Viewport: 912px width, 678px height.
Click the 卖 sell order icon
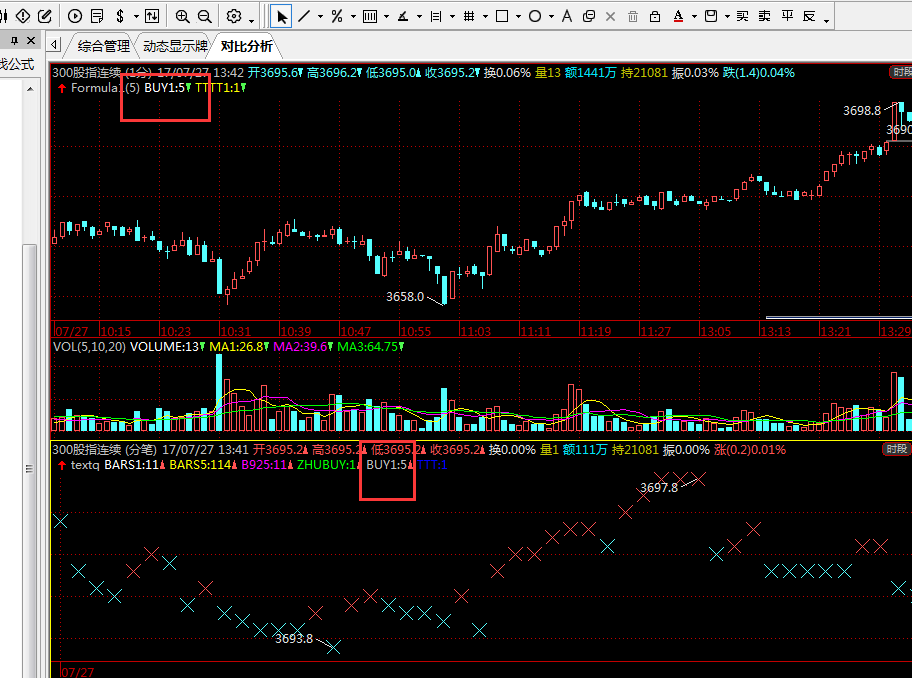click(765, 16)
